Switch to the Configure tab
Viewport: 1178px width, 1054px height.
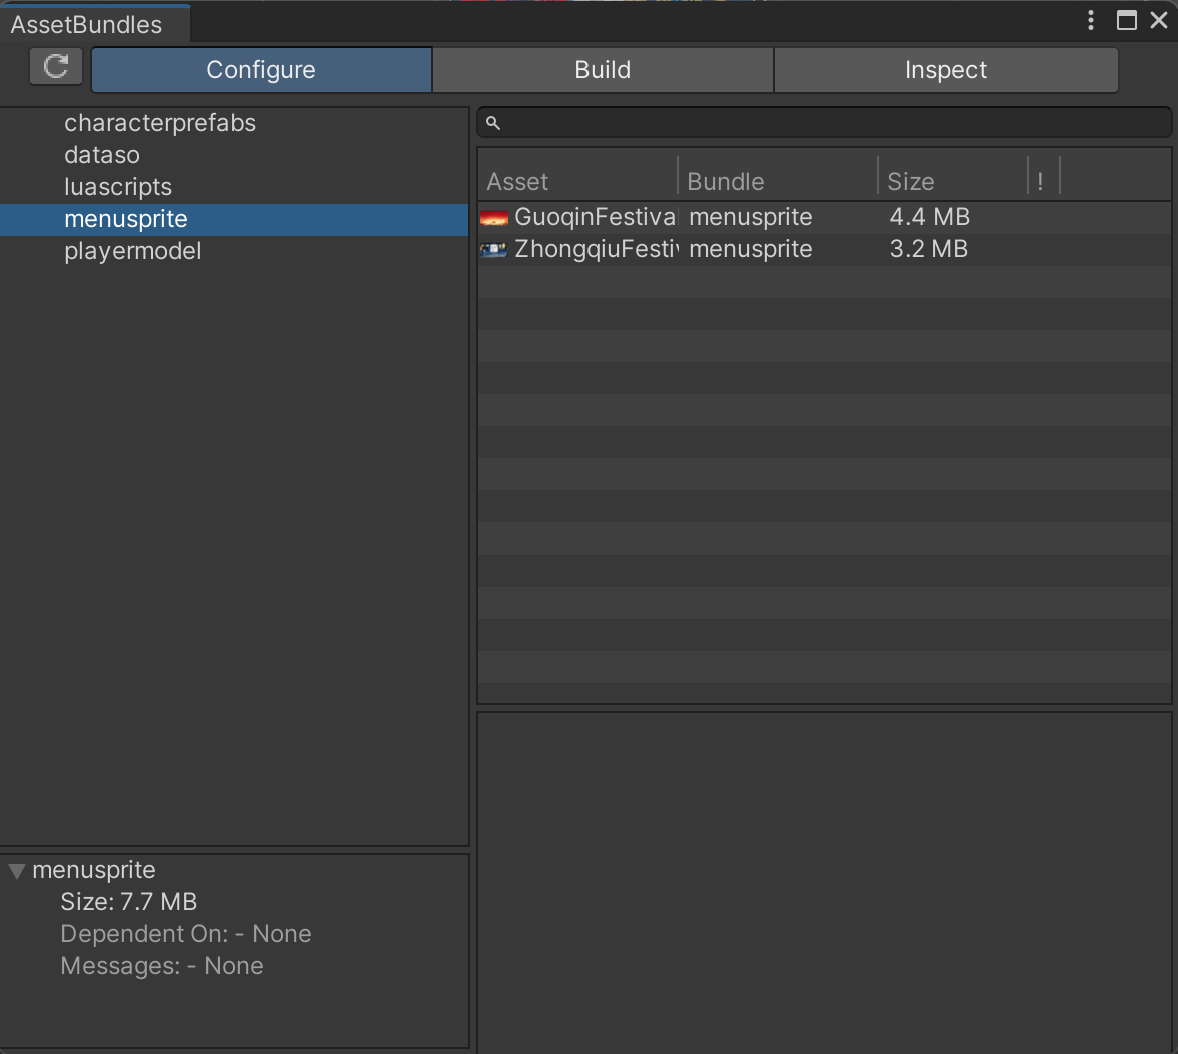click(261, 70)
